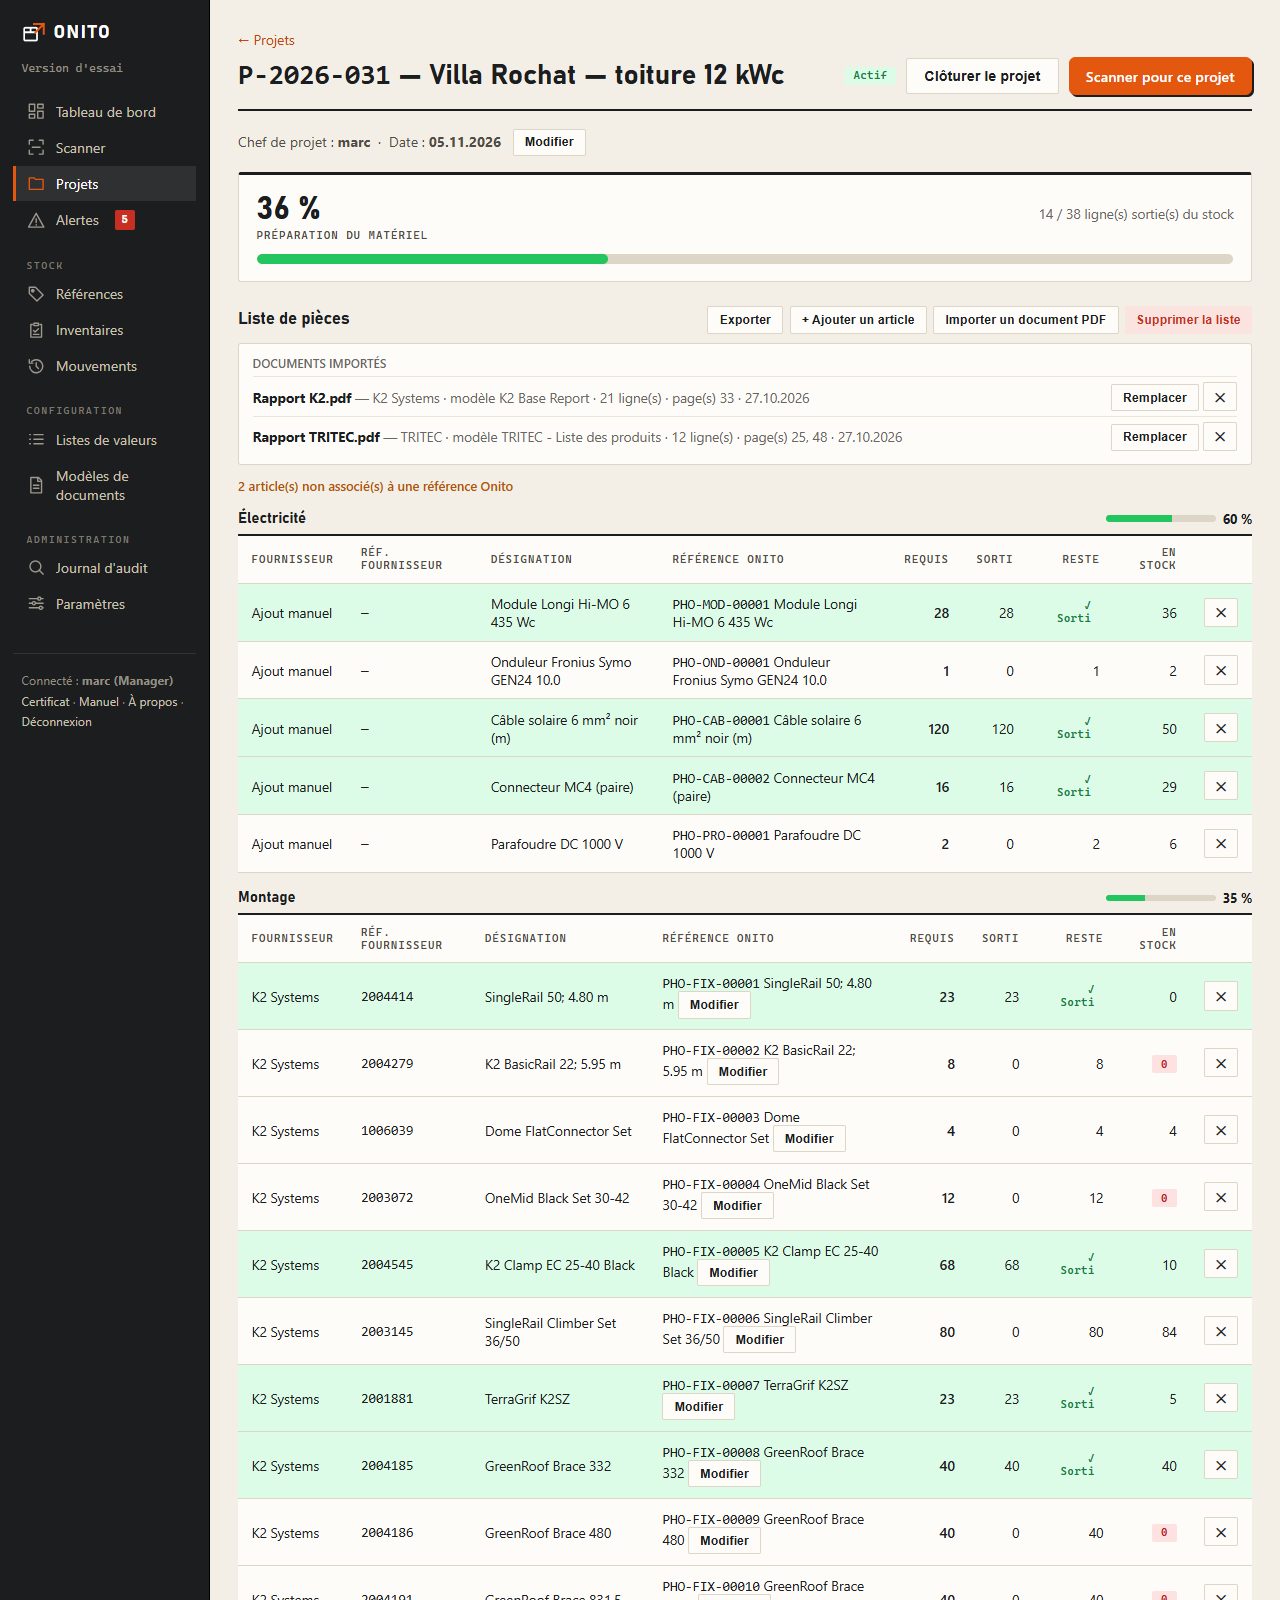Click the Références tag icon
Image resolution: width=1280 pixels, height=1600 pixels.
point(36,294)
